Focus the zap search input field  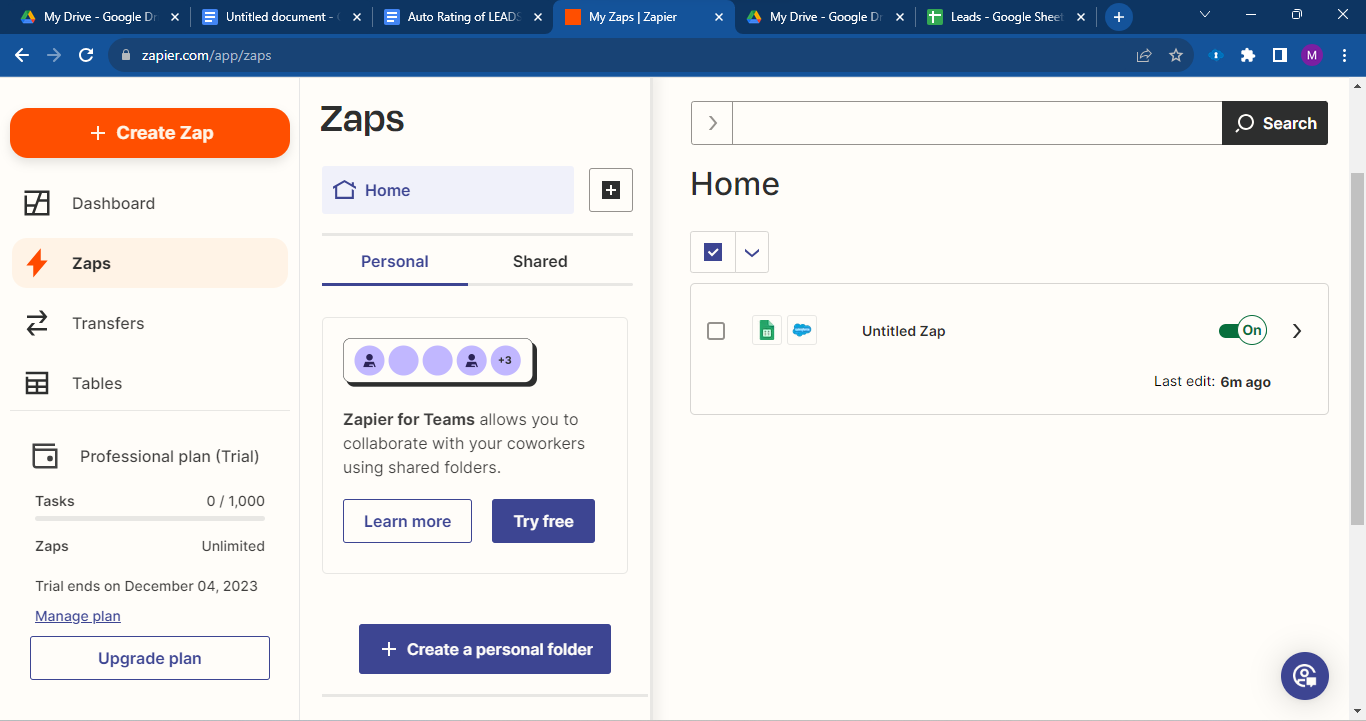click(x=977, y=123)
